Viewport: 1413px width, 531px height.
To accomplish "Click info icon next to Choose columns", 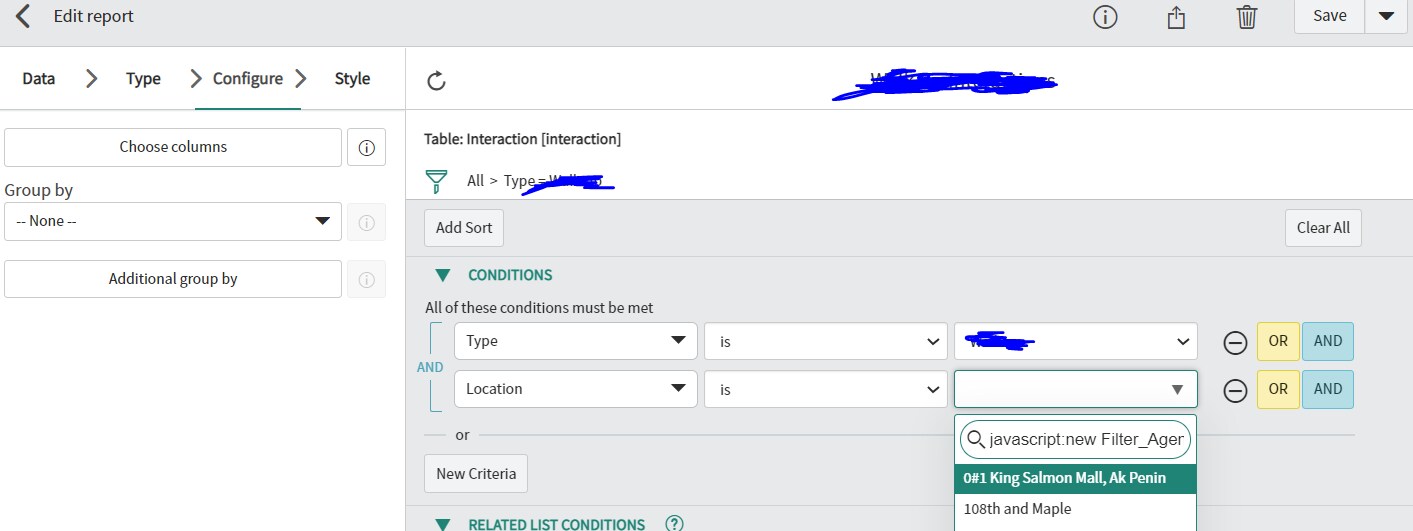I will pyautogui.click(x=366, y=148).
